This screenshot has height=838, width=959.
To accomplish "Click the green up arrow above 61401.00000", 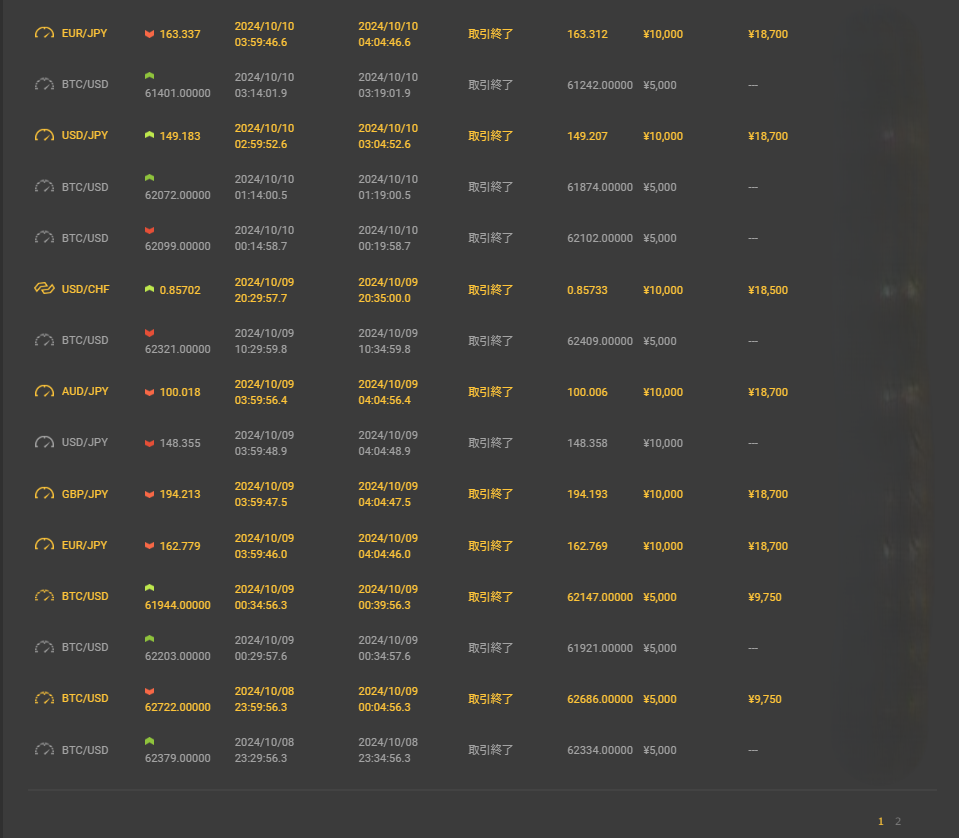I will point(149,76).
